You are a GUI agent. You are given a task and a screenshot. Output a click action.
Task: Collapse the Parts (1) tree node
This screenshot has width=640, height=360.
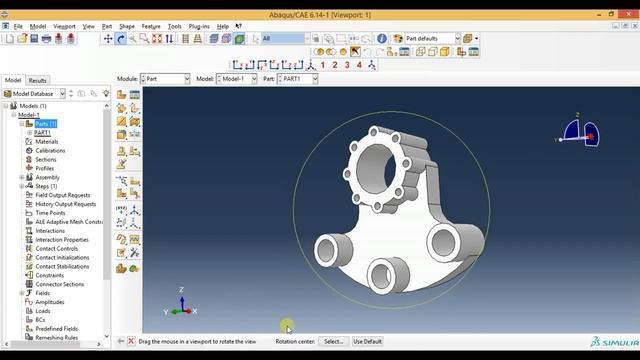pos(22,124)
